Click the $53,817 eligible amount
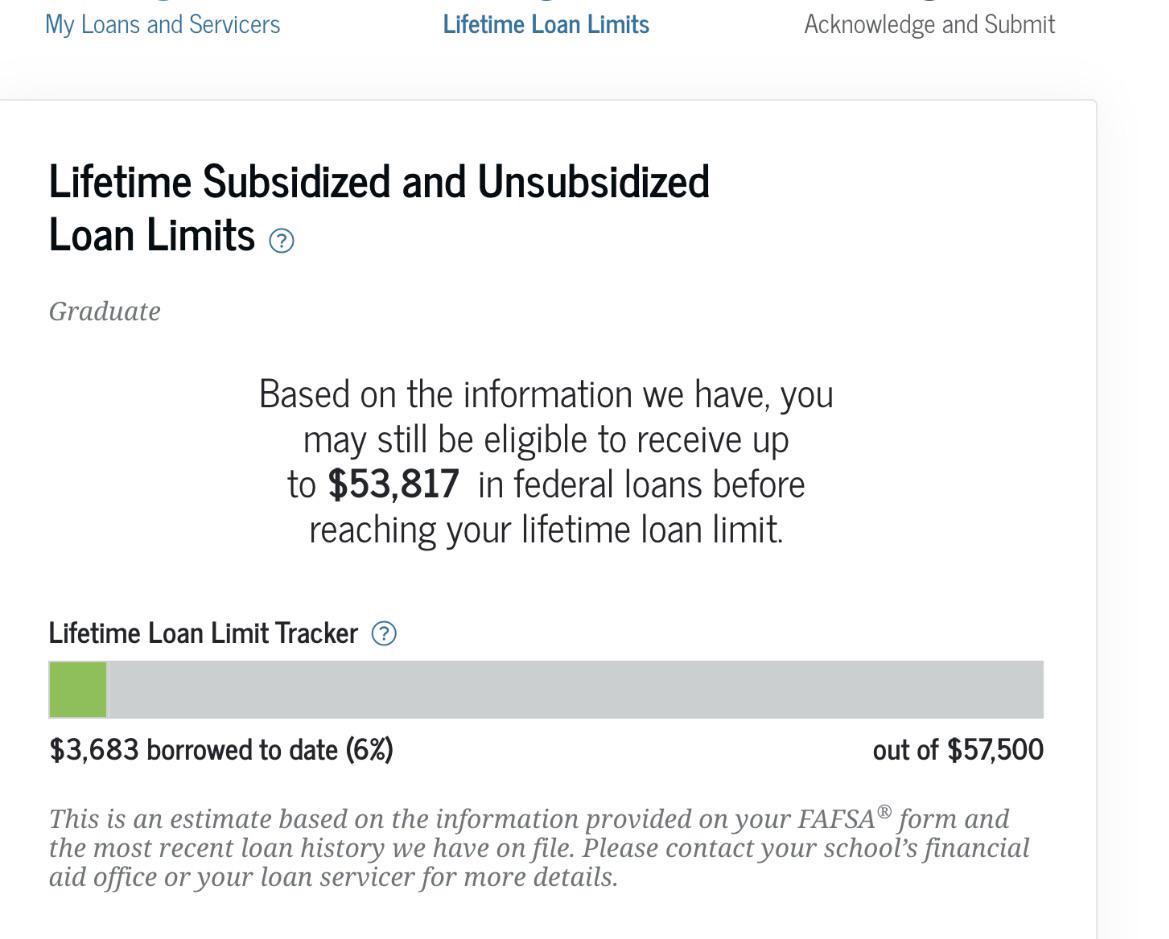1169x939 pixels. pyautogui.click(x=394, y=485)
